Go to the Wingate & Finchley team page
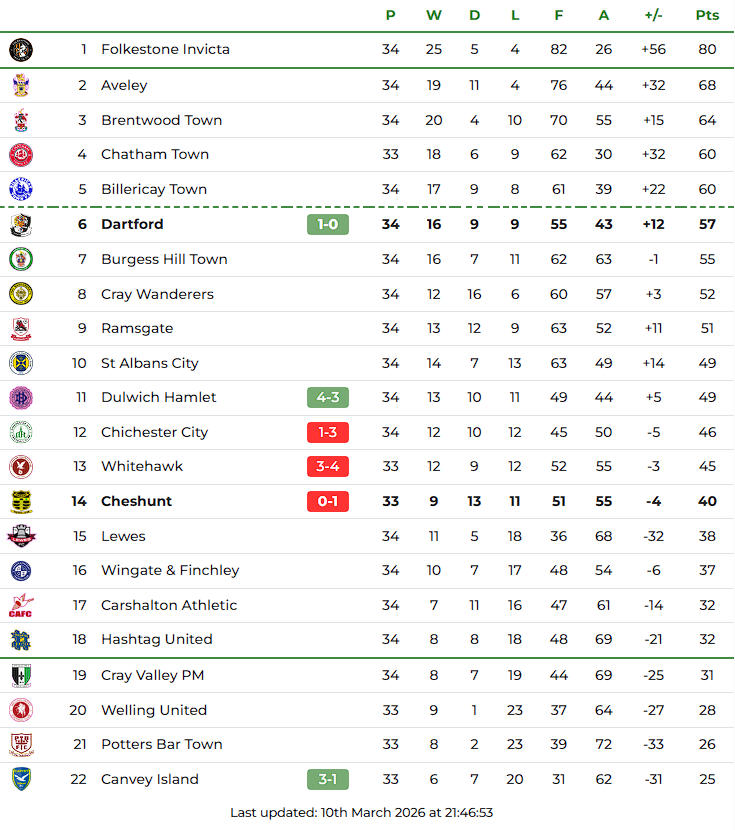Image resolution: width=735 pixels, height=830 pixels. (170, 570)
